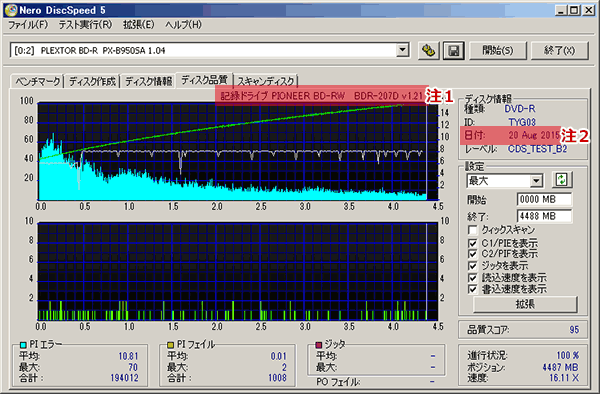
Task: Switch to the ディスク作成 tab
Action: tap(92, 81)
